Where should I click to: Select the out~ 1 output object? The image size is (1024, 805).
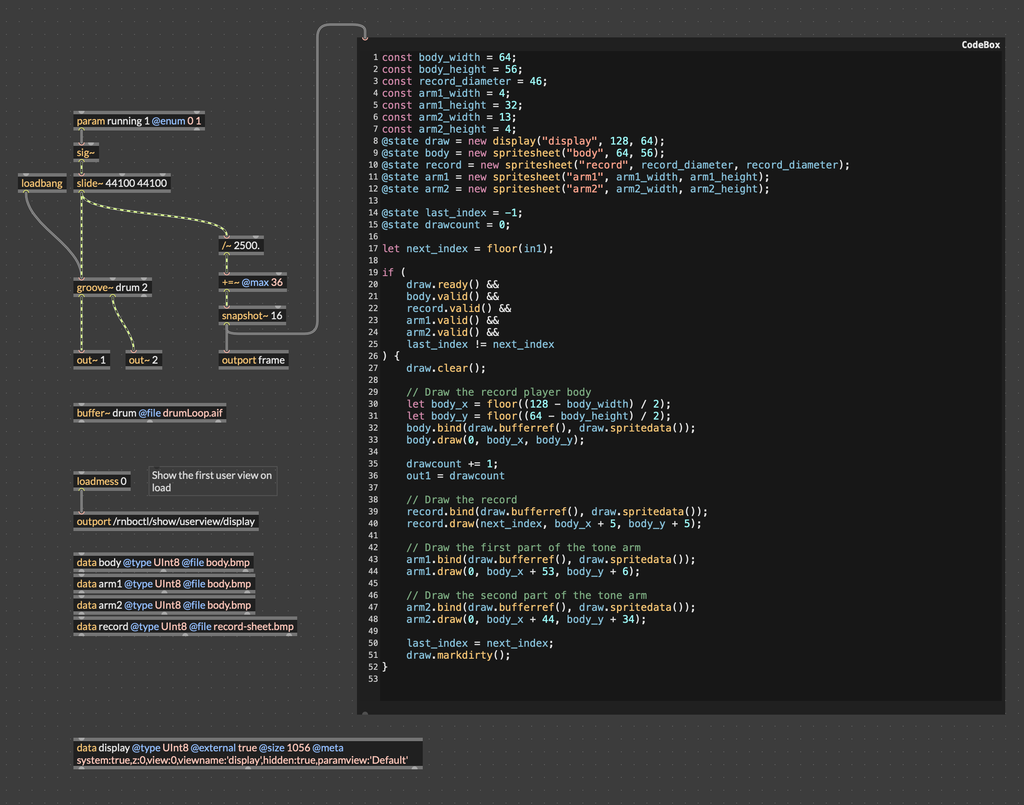point(91,360)
